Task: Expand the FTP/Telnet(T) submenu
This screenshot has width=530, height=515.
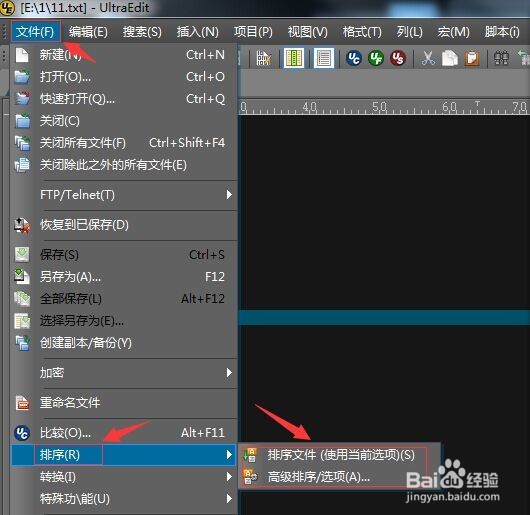Action: 124,195
